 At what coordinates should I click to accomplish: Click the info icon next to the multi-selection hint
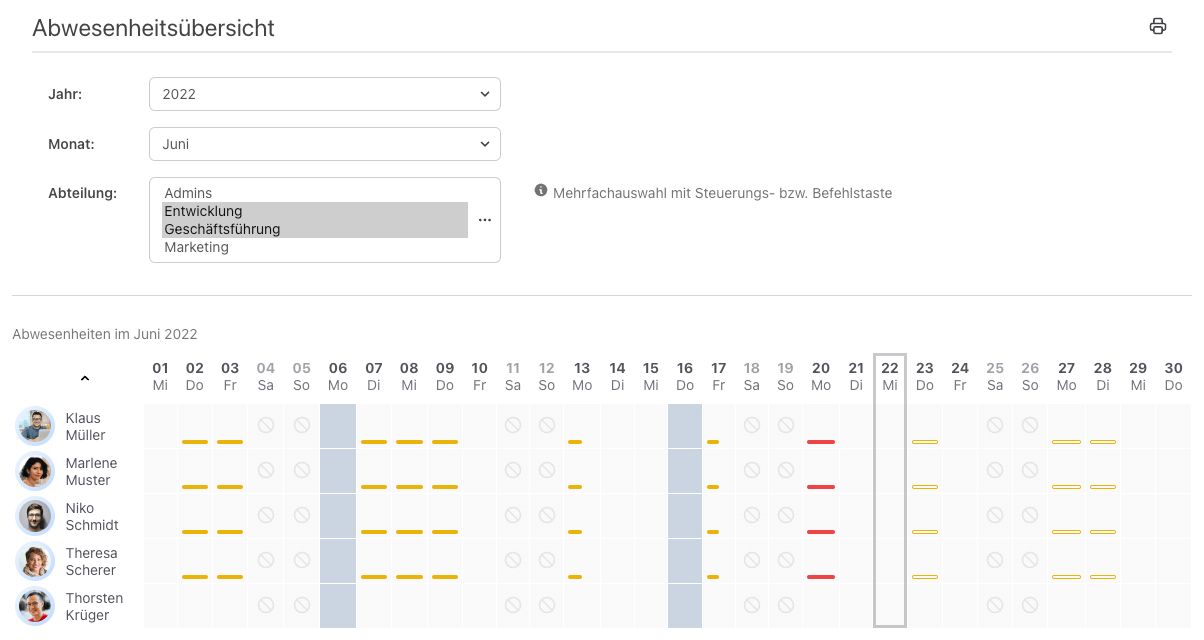(541, 192)
